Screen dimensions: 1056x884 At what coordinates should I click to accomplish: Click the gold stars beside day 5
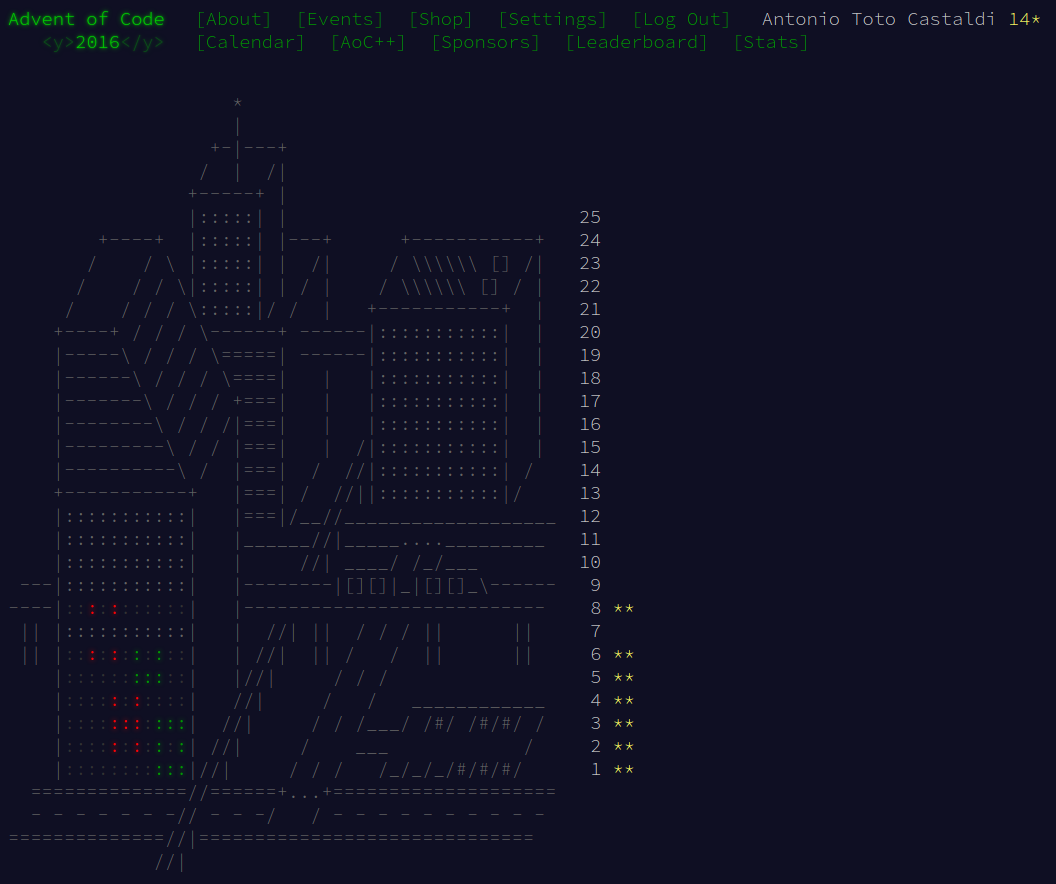(624, 677)
